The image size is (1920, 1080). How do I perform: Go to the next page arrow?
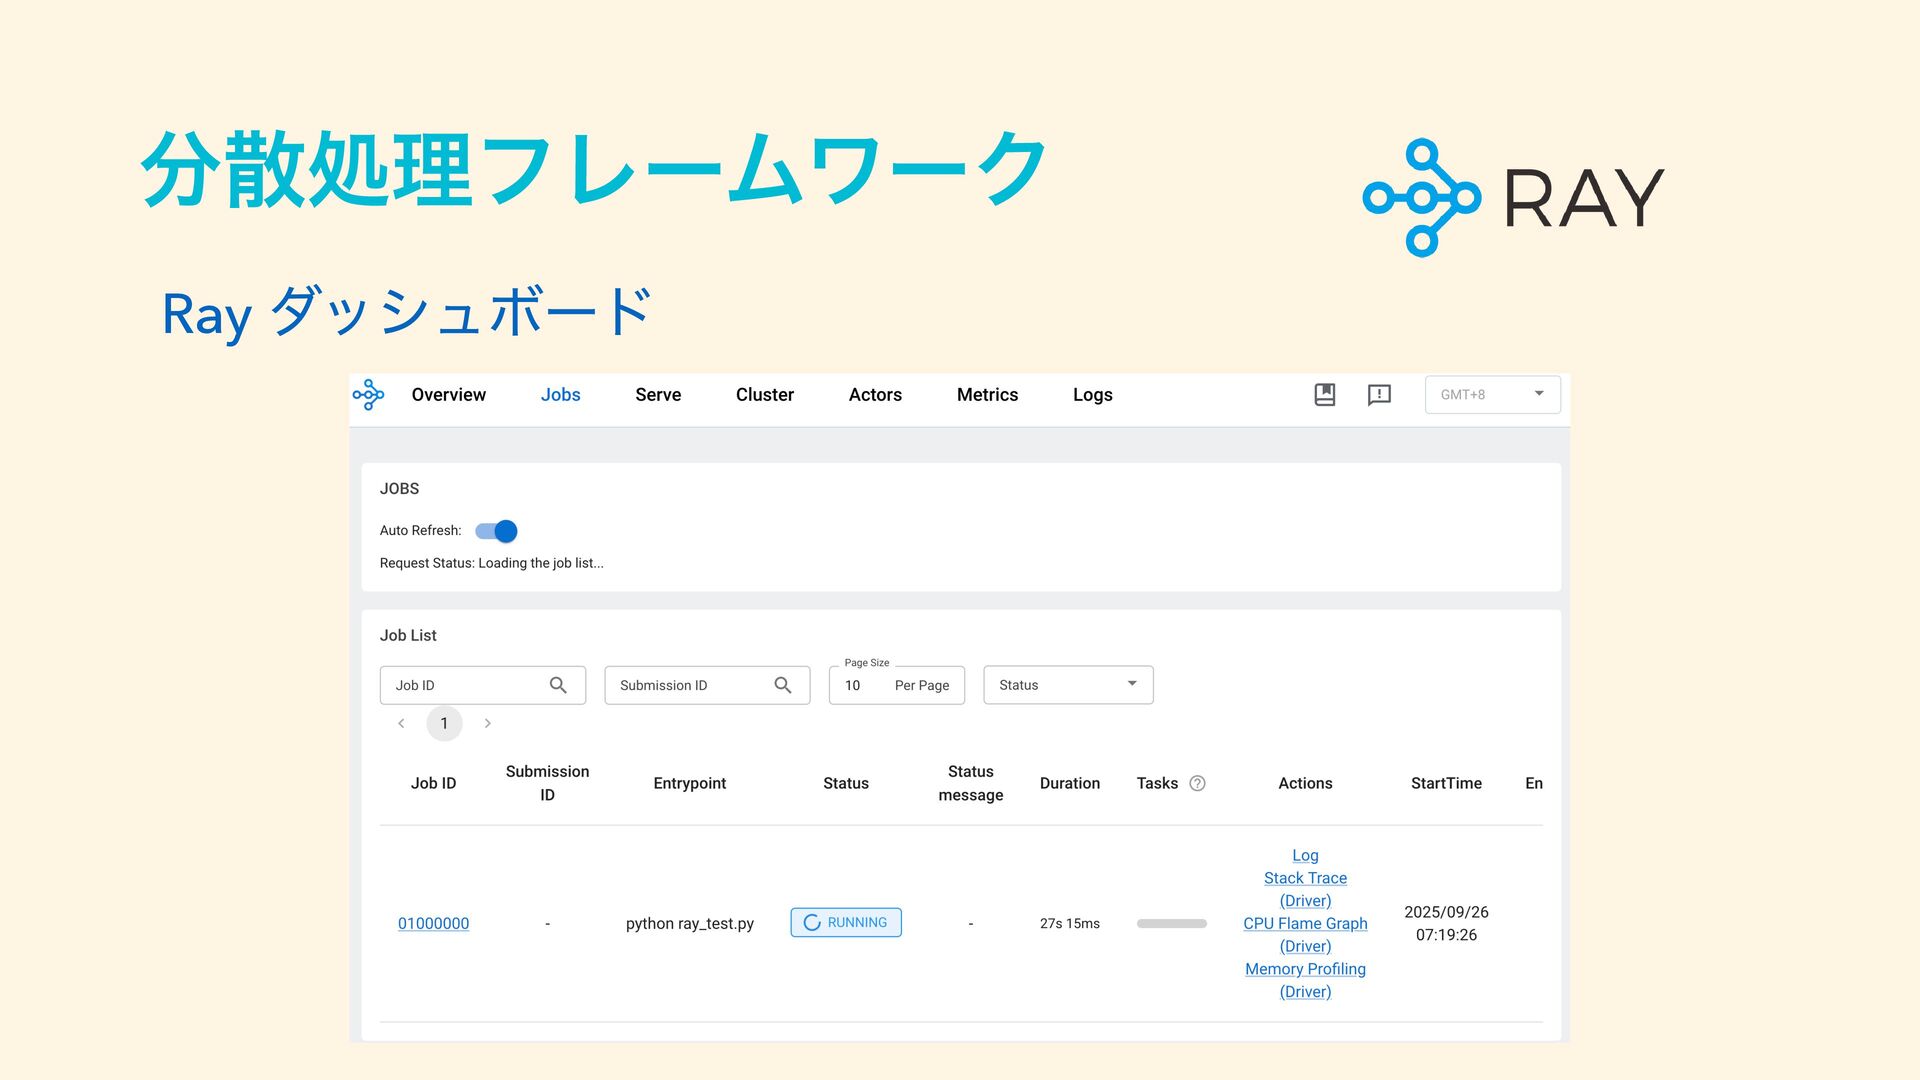point(487,723)
